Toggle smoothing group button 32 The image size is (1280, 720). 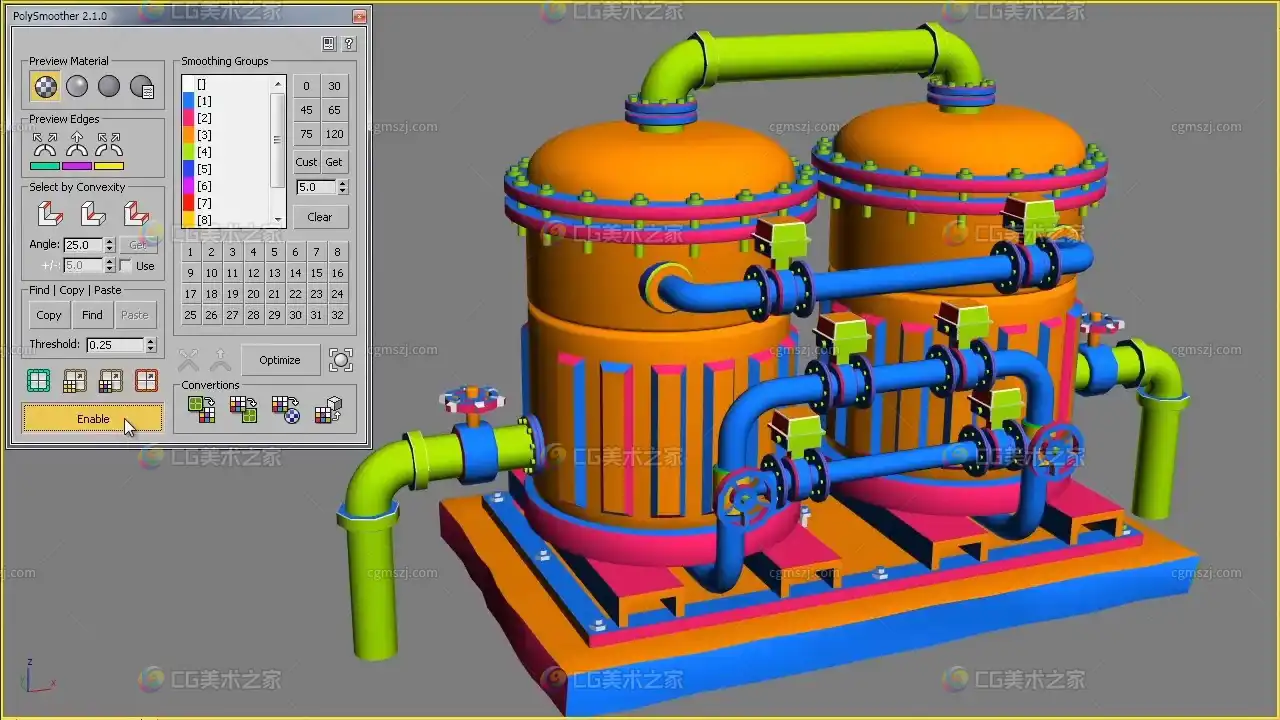(x=337, y=315)
